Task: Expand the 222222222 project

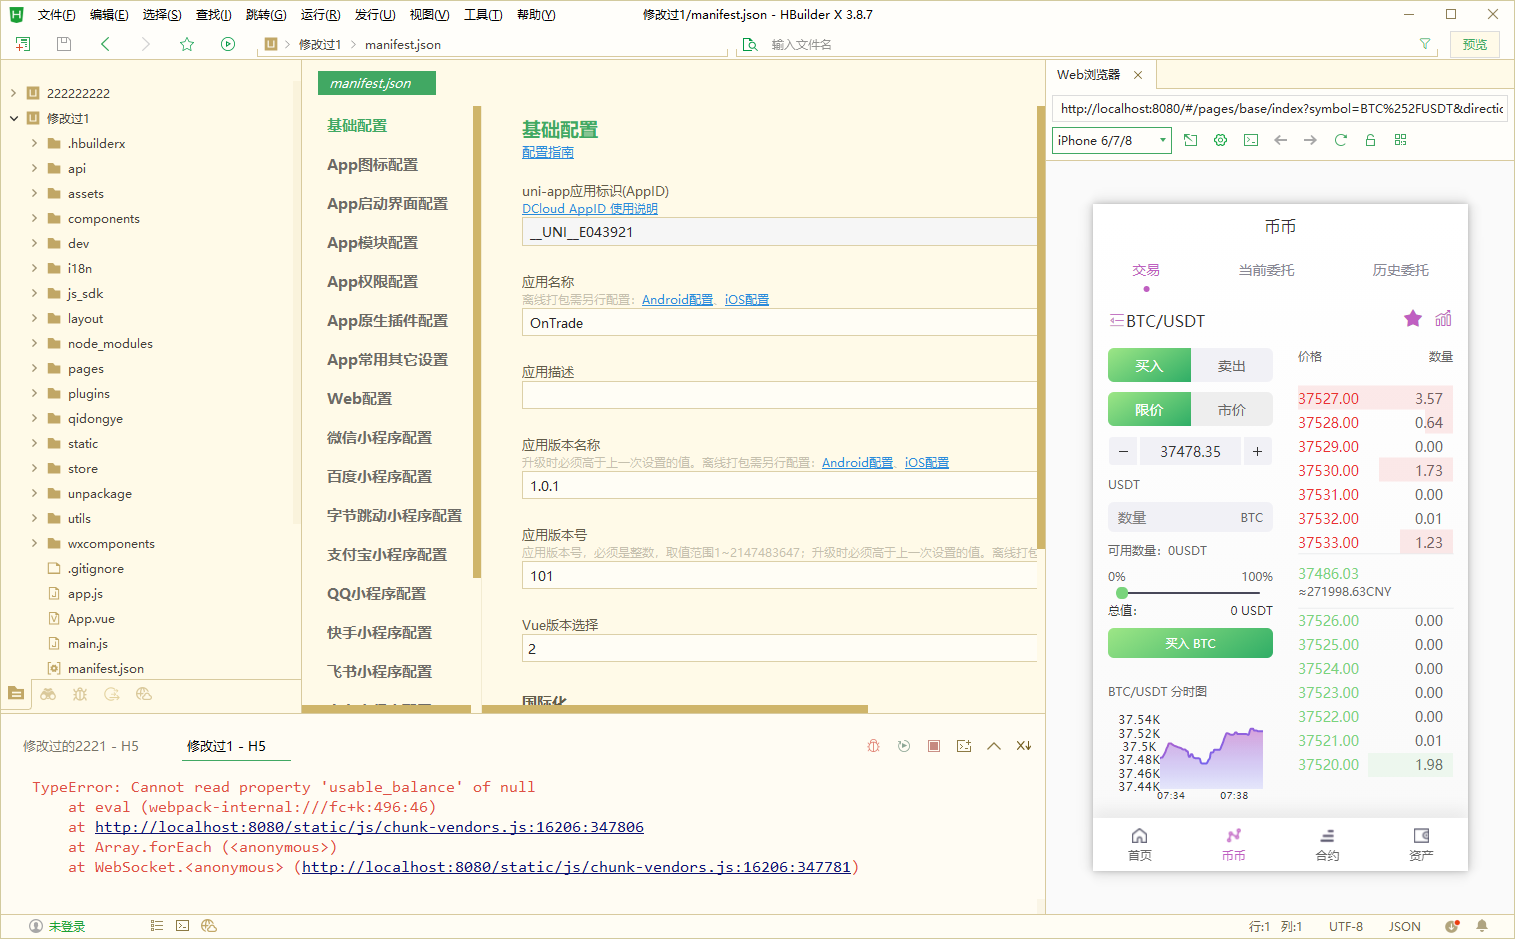Action: coord(13,93)
